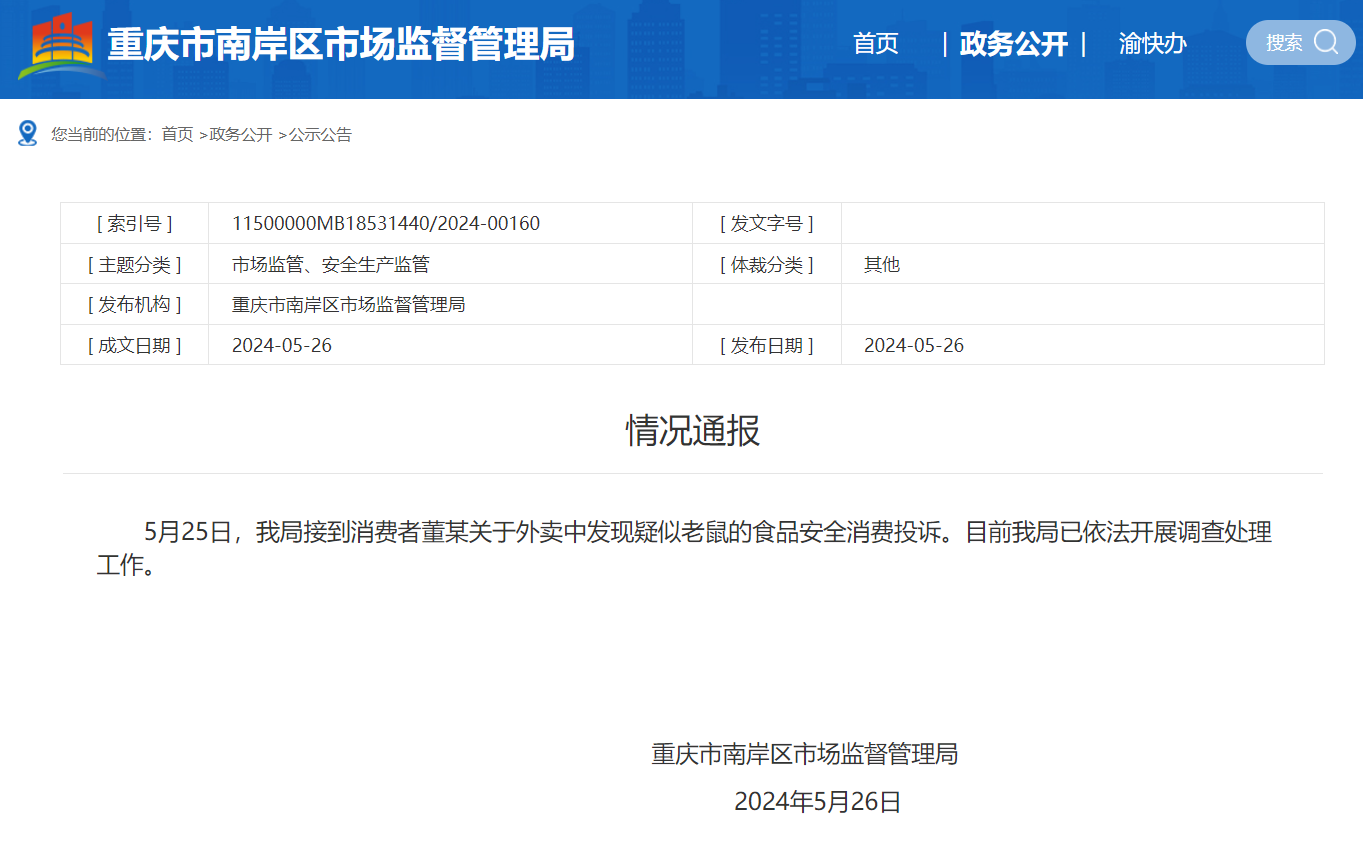Click the magnifier search icon
1363x846 pixels.
tap(1325, 41)
